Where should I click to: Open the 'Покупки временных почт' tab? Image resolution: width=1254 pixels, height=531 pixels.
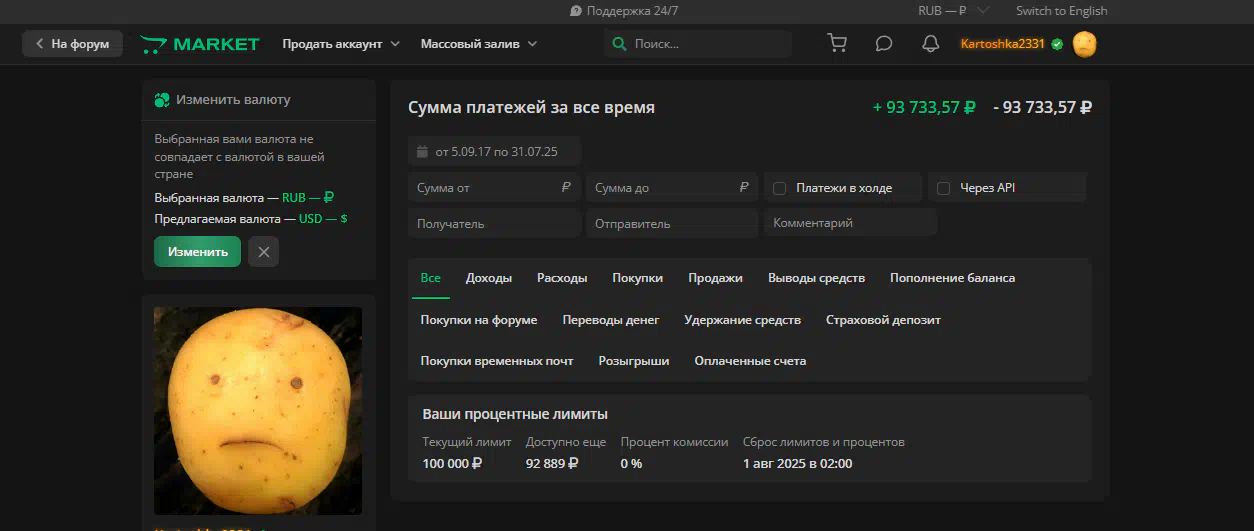[x=497, y=361]
